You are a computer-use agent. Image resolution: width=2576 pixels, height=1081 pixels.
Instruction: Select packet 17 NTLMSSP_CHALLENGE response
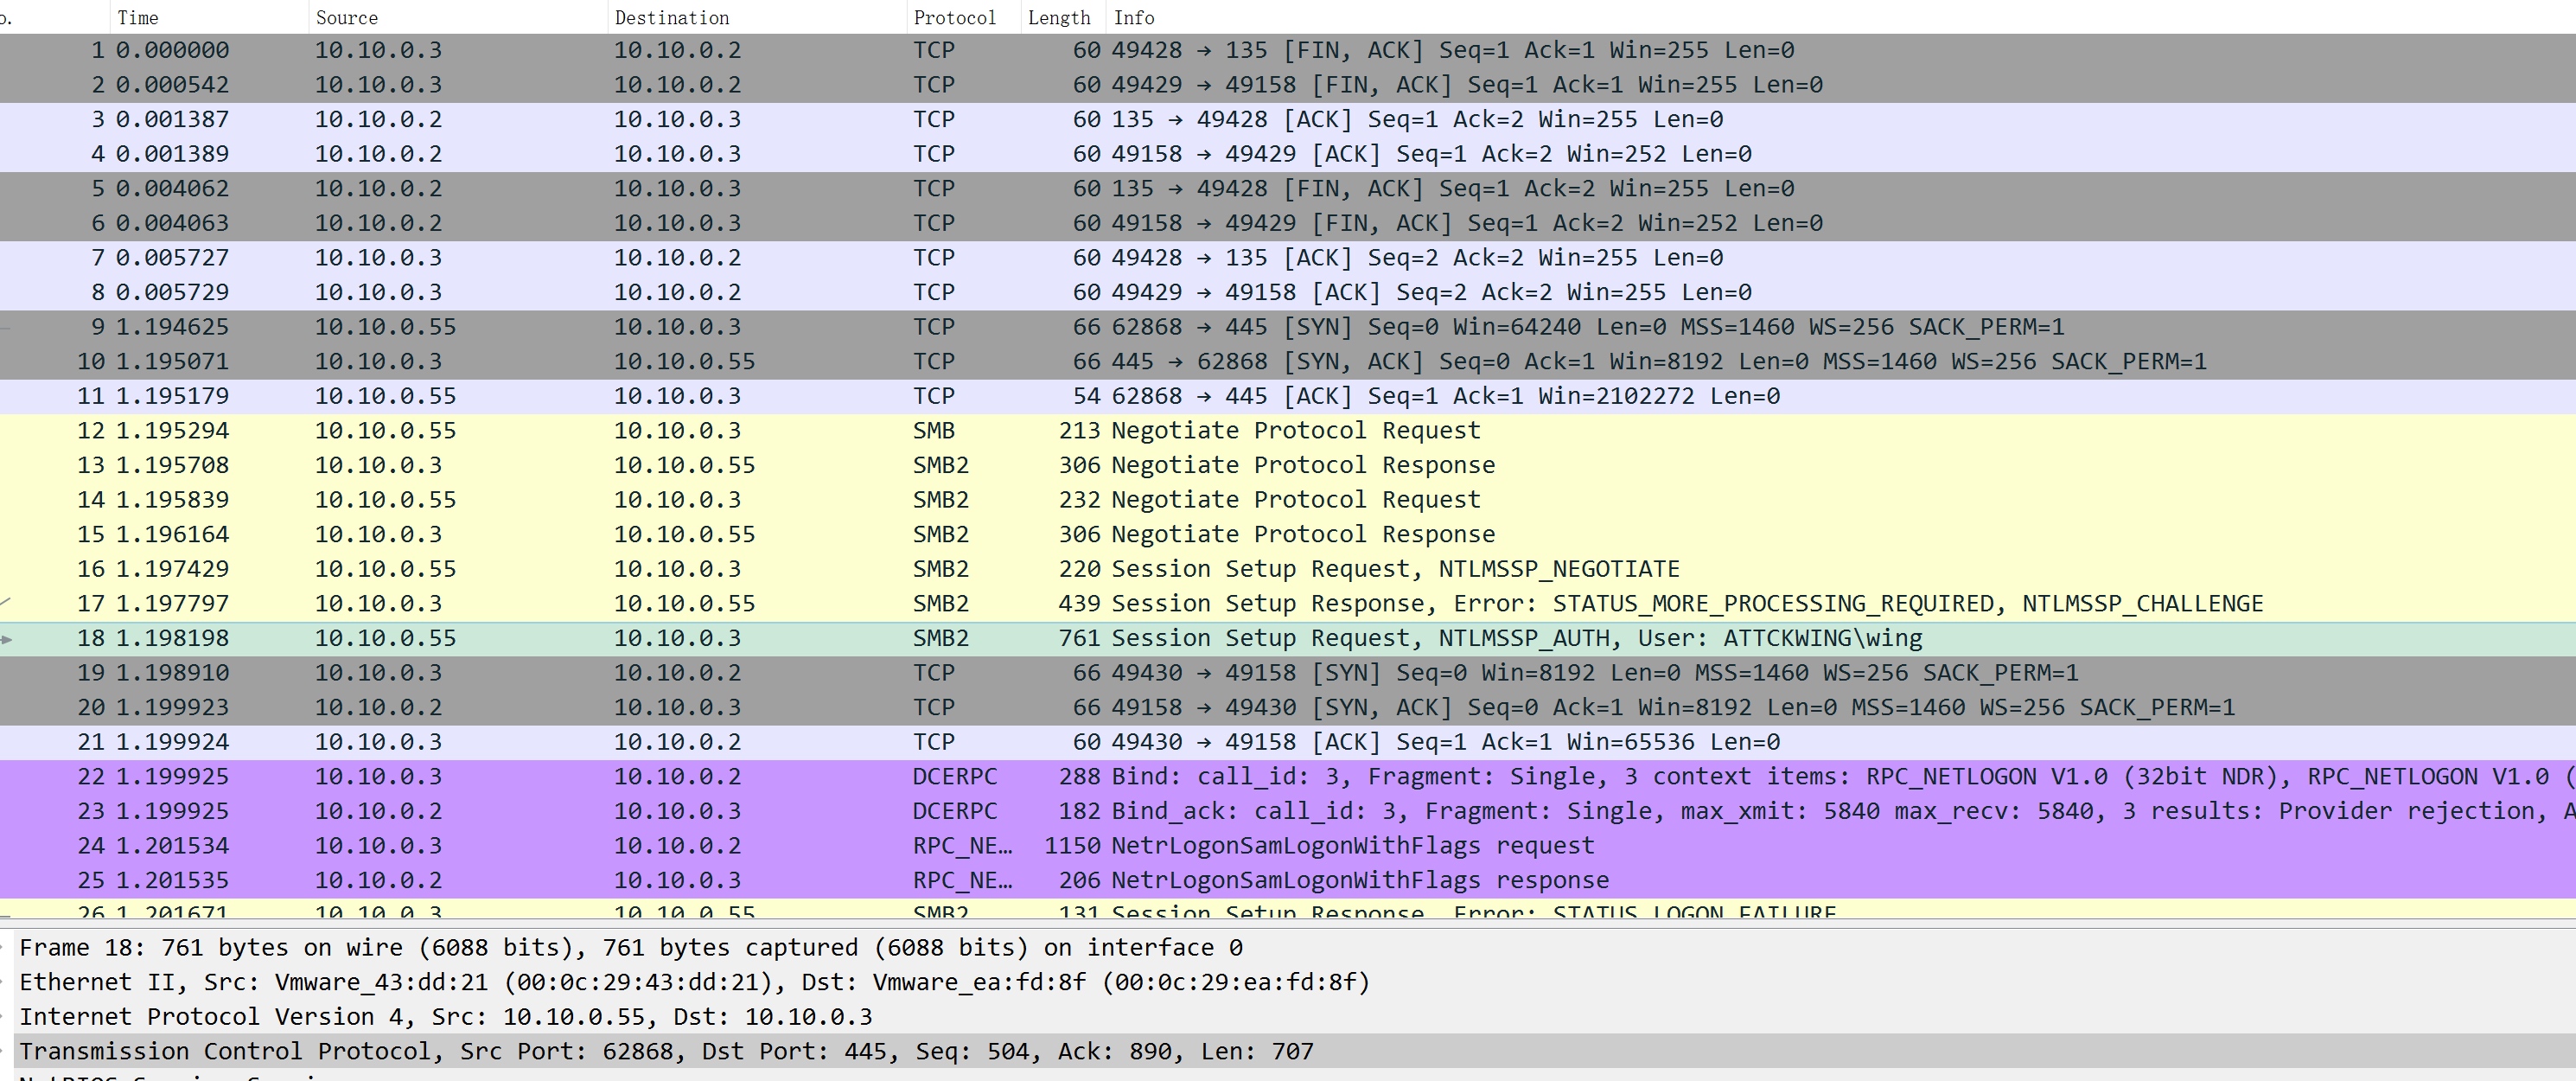click(x=1687, y=604)
